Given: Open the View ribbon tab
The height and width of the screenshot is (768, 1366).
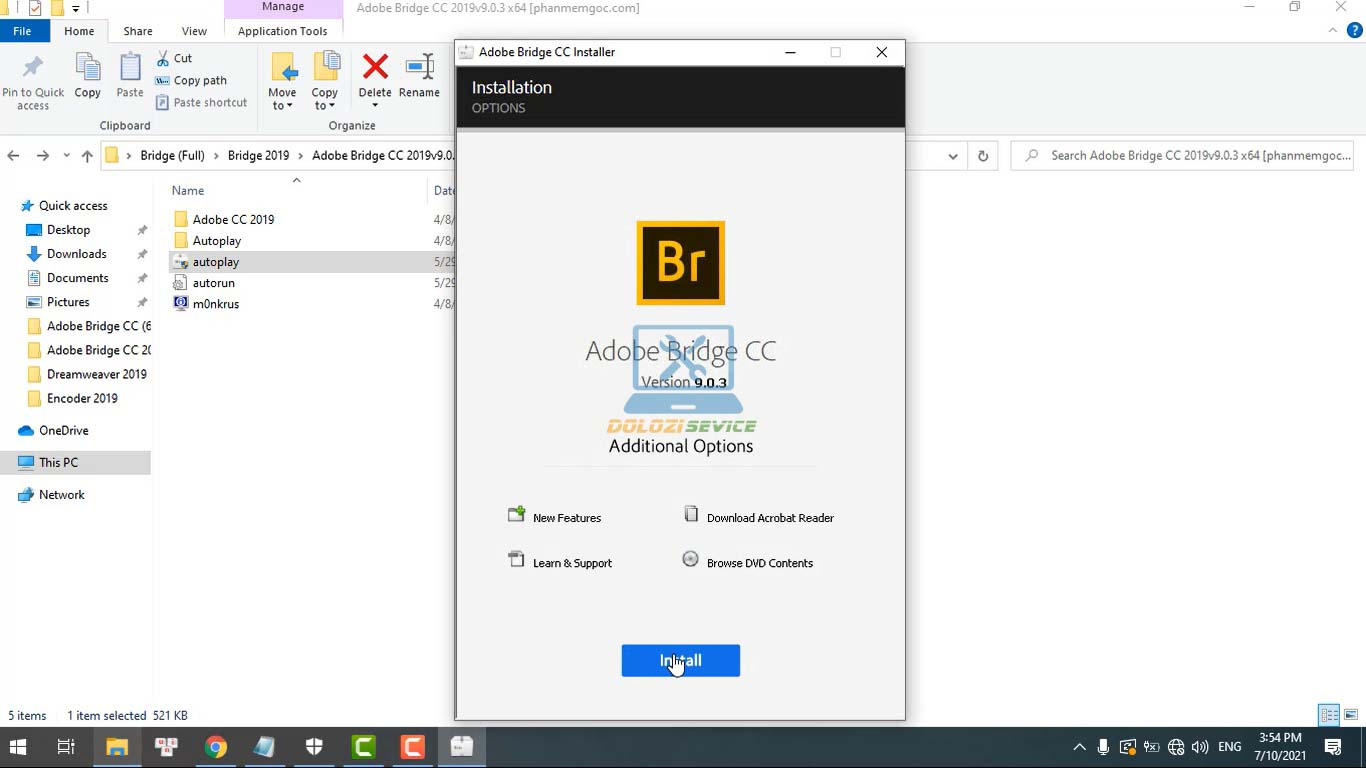Looking at the screenshot, I should point(194,31).
